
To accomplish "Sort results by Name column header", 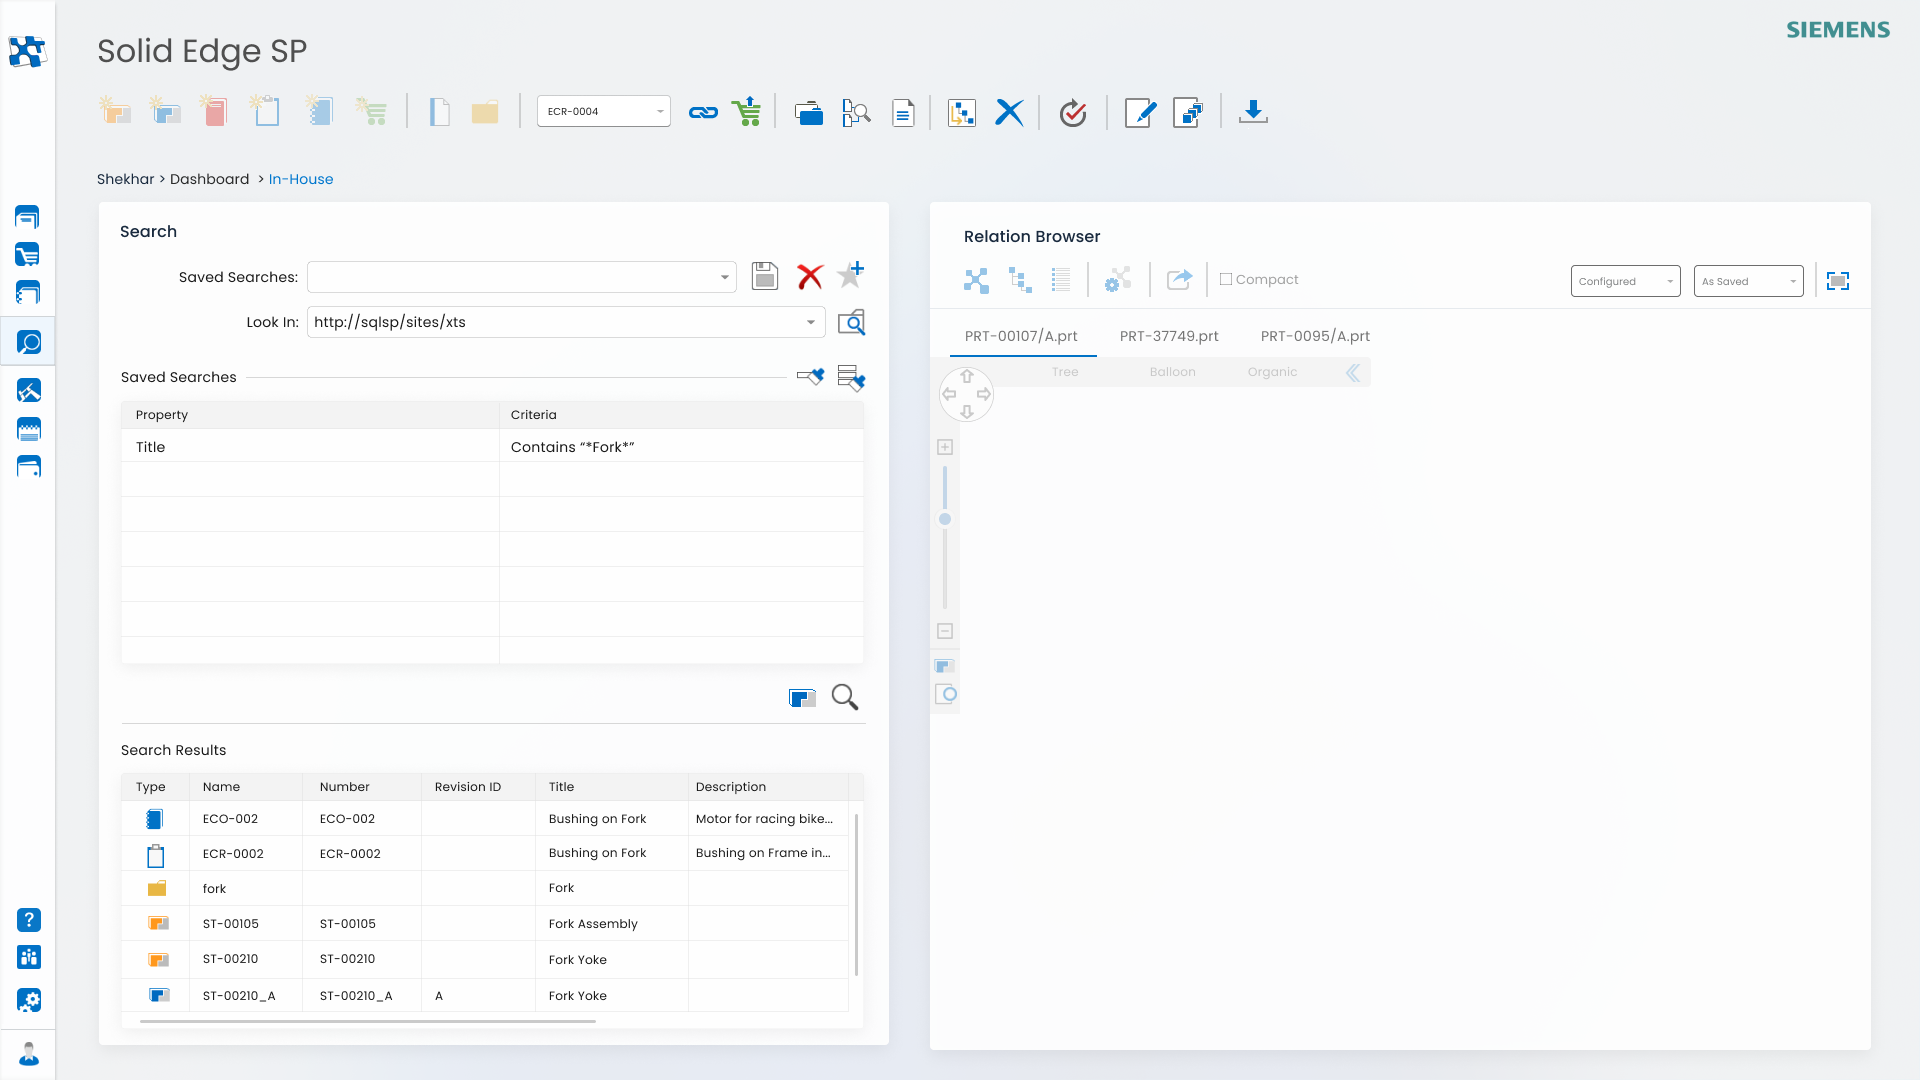I will [246, 787].
